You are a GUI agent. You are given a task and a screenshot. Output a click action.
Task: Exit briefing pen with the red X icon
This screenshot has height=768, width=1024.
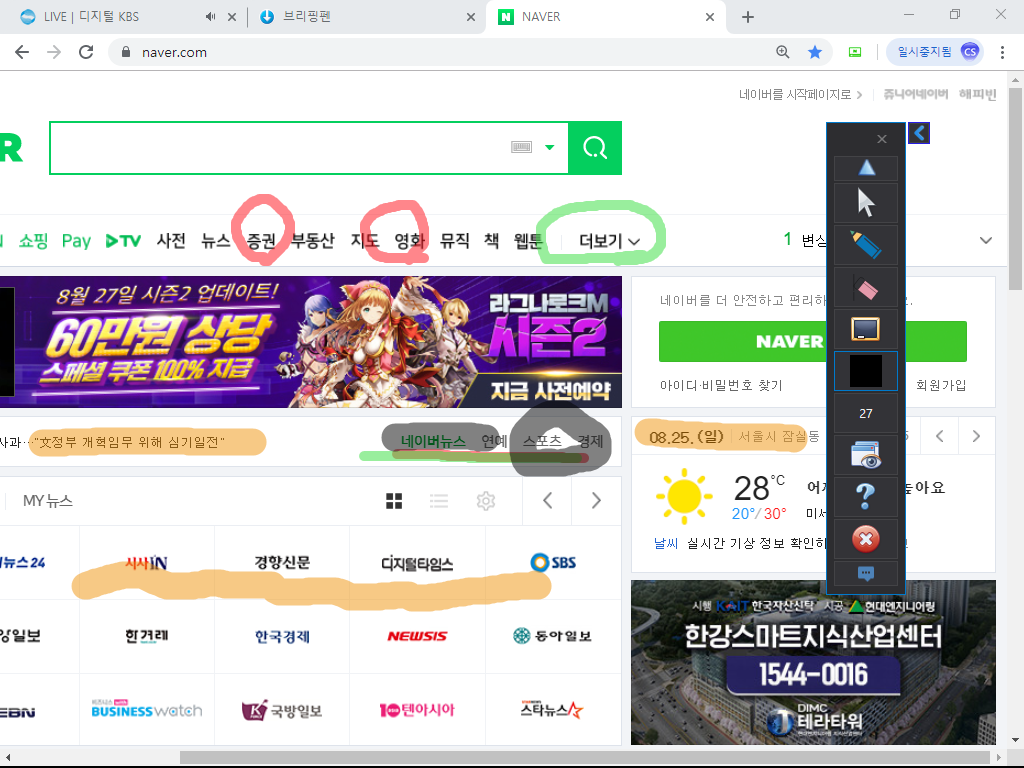point(866,539)
